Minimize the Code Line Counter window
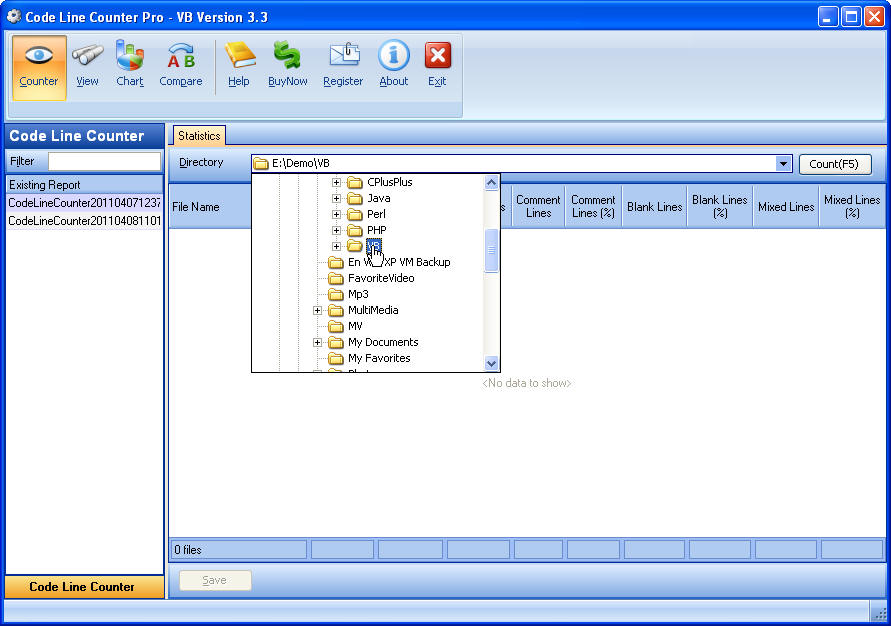891x626 pixels. pyautogui.click(x=828, y=17)
